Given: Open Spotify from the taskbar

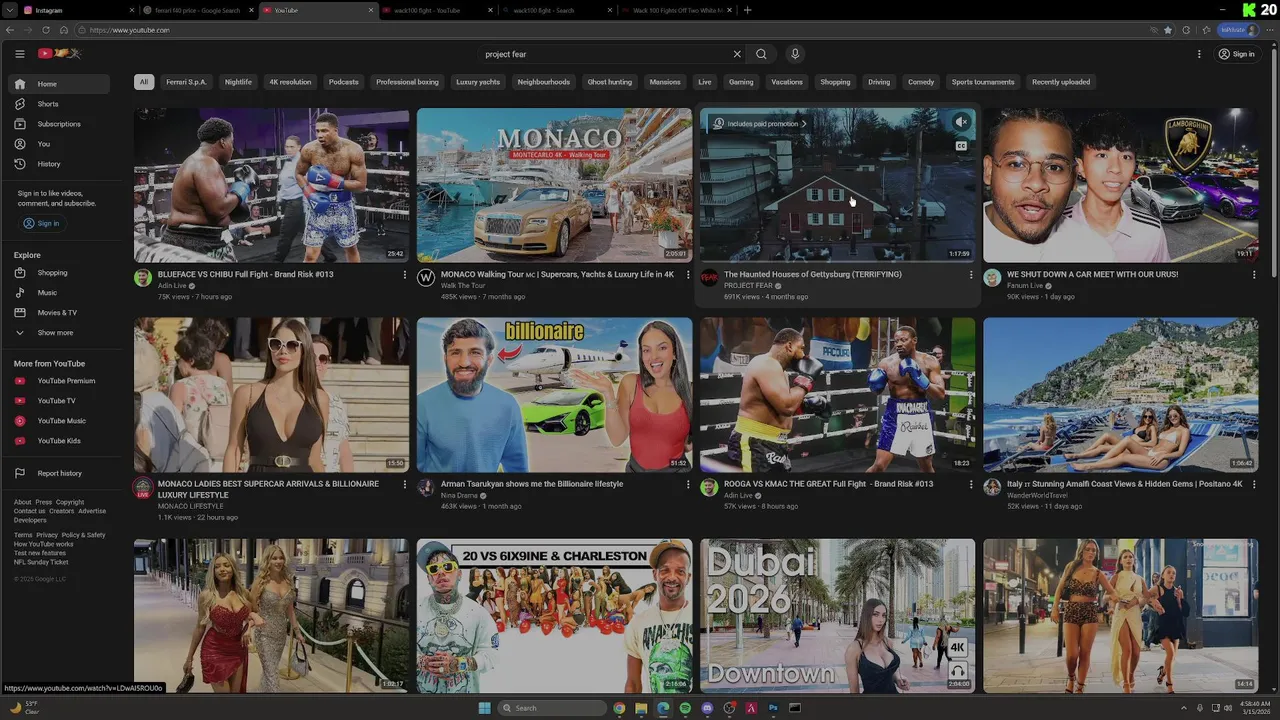Looking at the screenshot, I should (685, 708).
